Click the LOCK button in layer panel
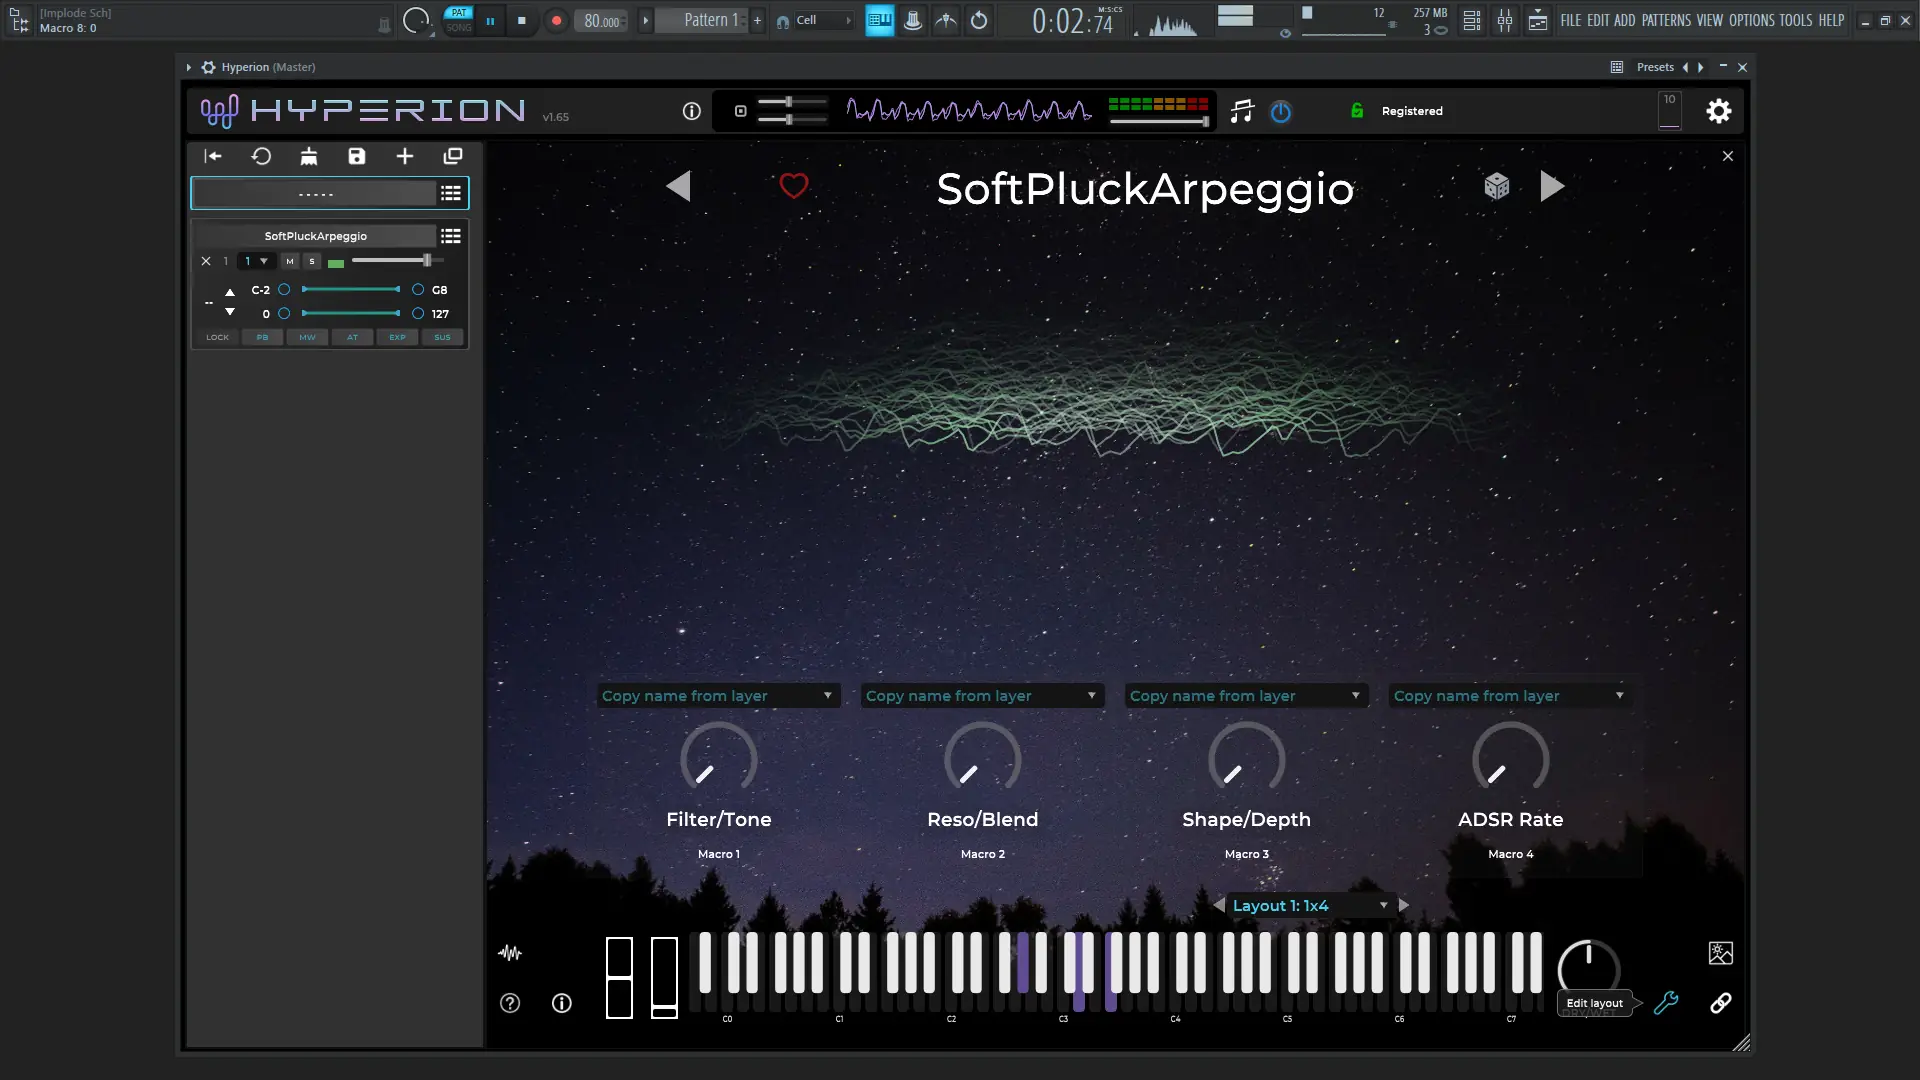The height and width of the screenshot is (1080, 1920). tap(217, 337)
